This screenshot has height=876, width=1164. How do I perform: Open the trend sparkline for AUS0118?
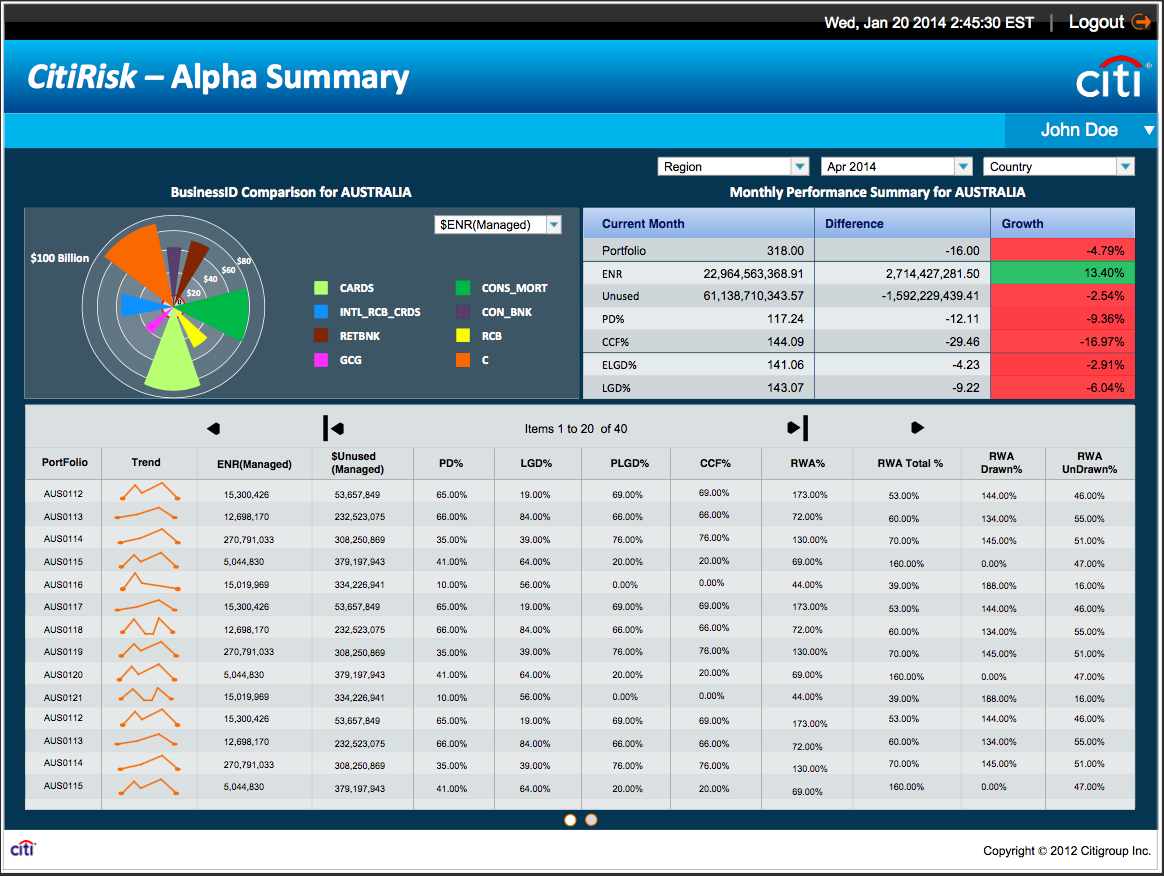pos(147,627)
